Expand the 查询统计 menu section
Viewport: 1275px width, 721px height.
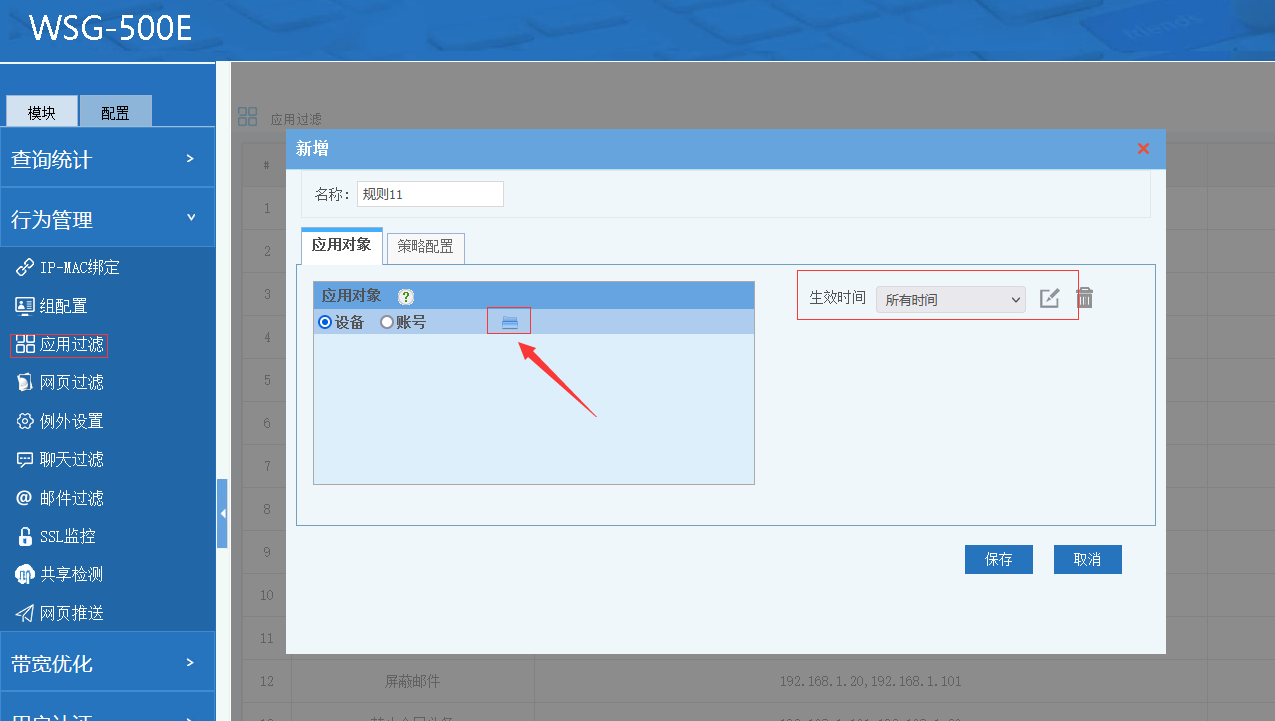click(x=107, y=159)
